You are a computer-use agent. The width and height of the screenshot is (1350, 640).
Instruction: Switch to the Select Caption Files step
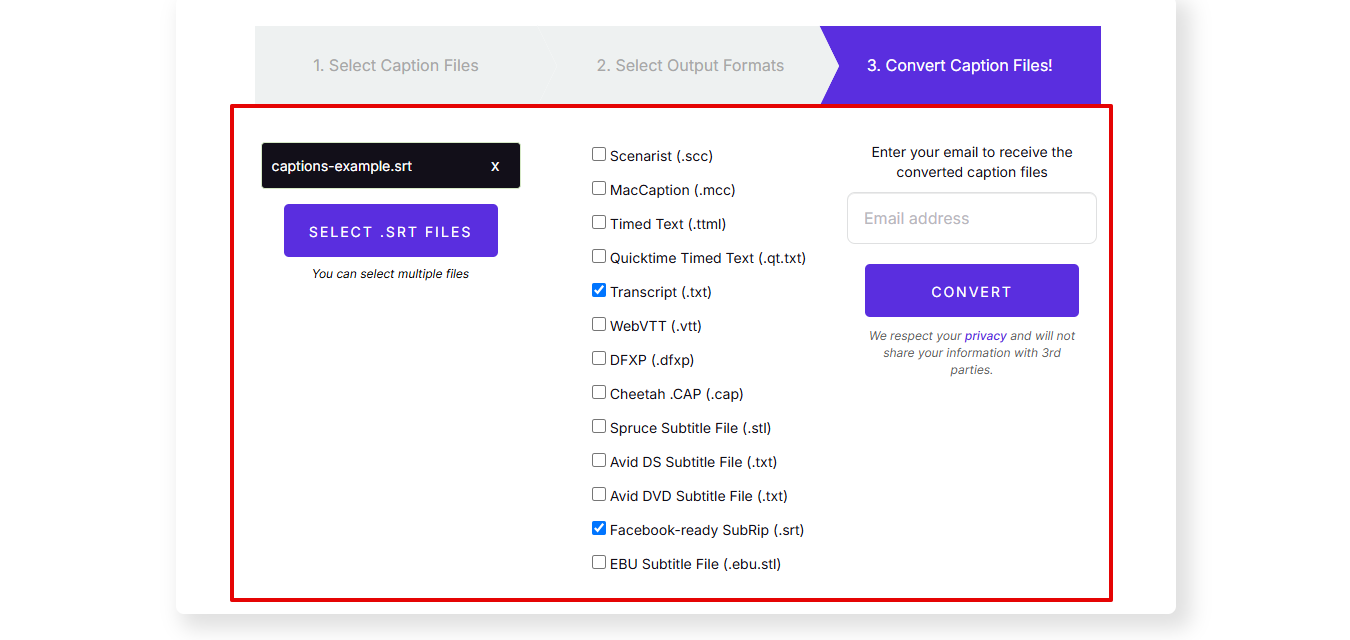click(396, 65)
